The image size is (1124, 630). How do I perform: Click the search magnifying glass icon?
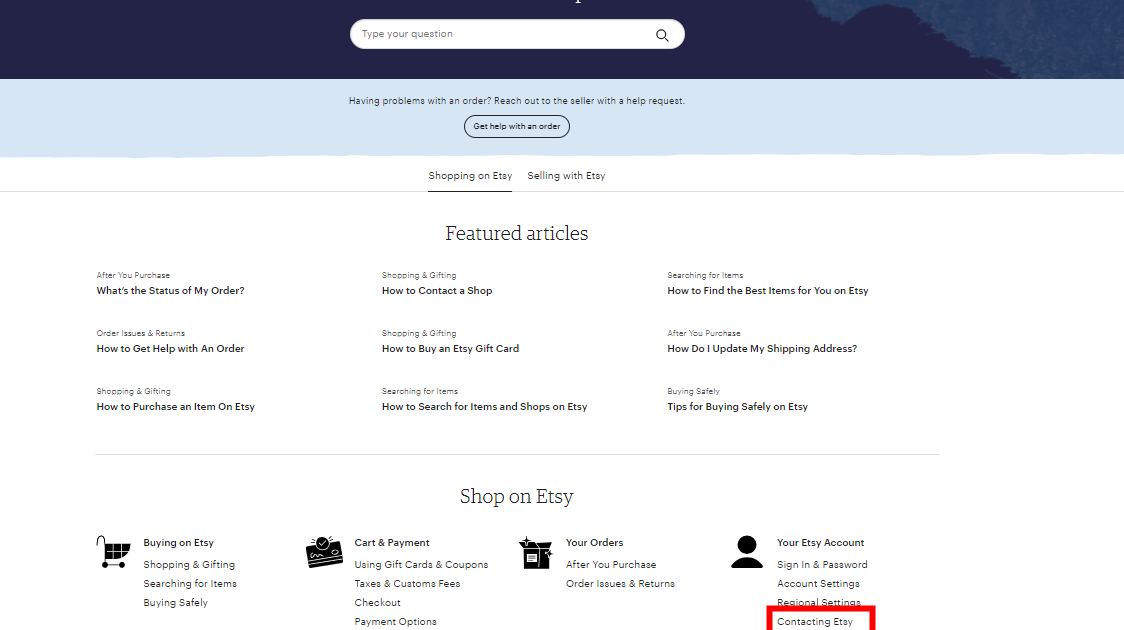[662, 33]
